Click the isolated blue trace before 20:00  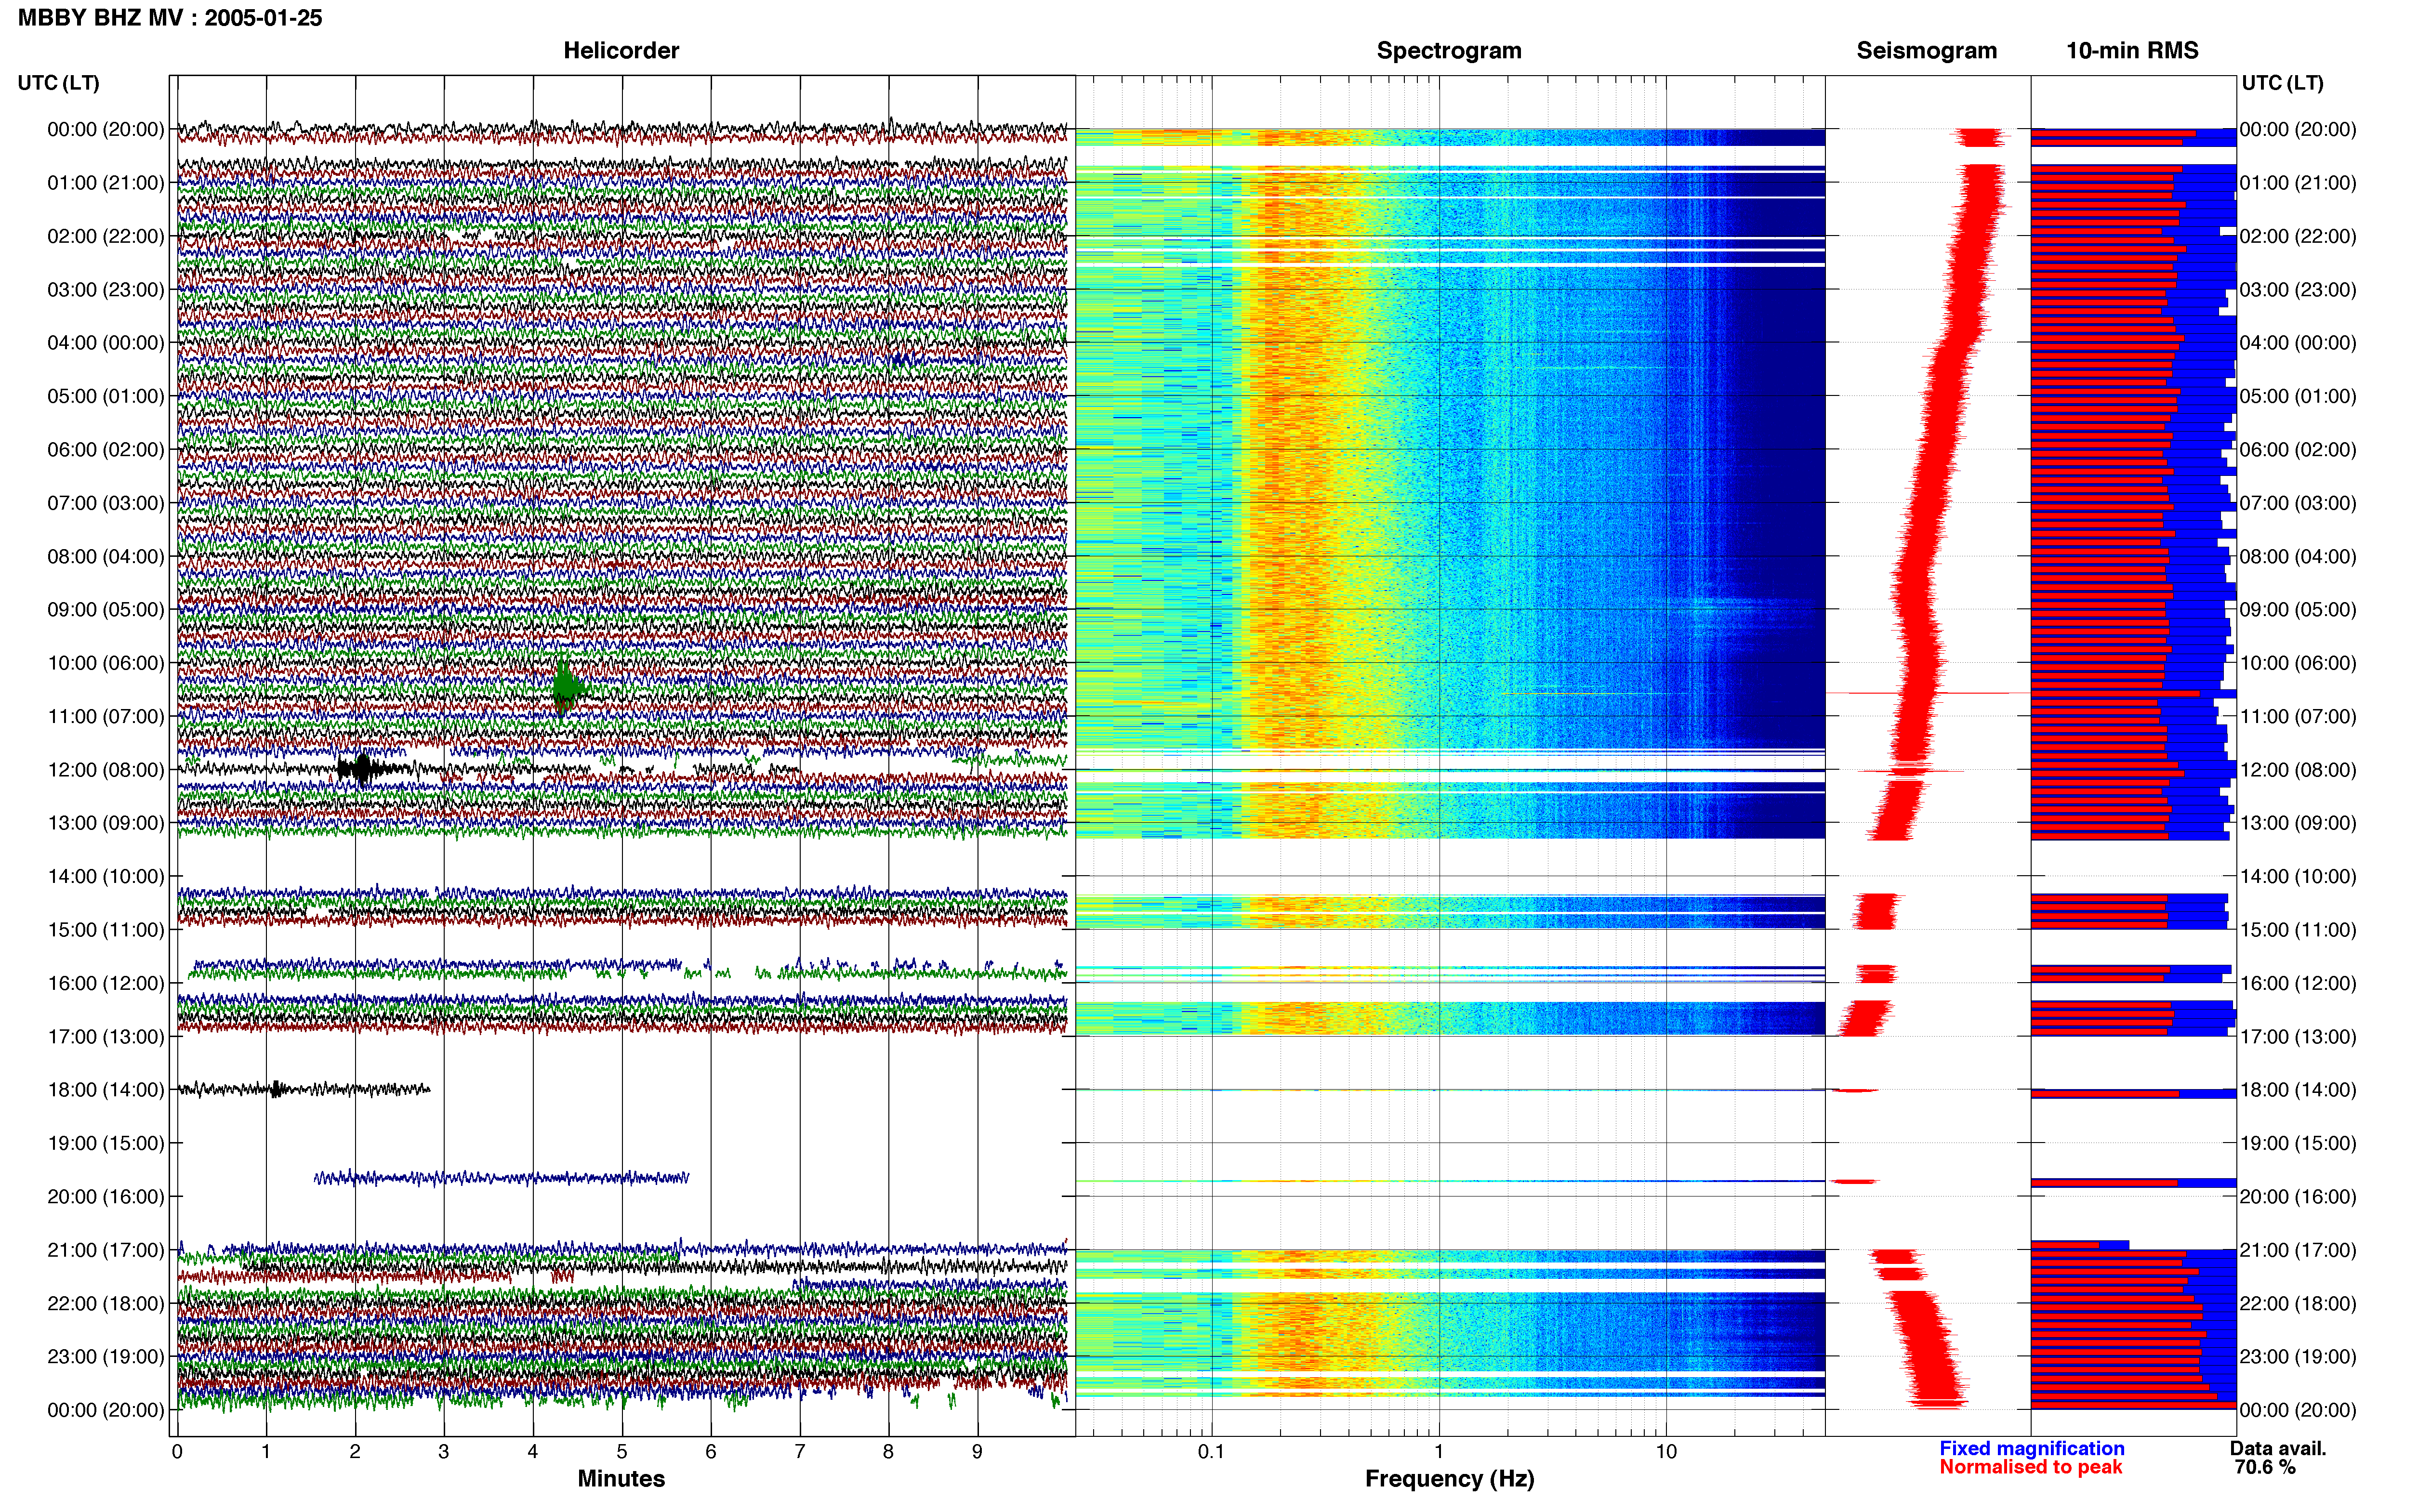point(501,1178)
